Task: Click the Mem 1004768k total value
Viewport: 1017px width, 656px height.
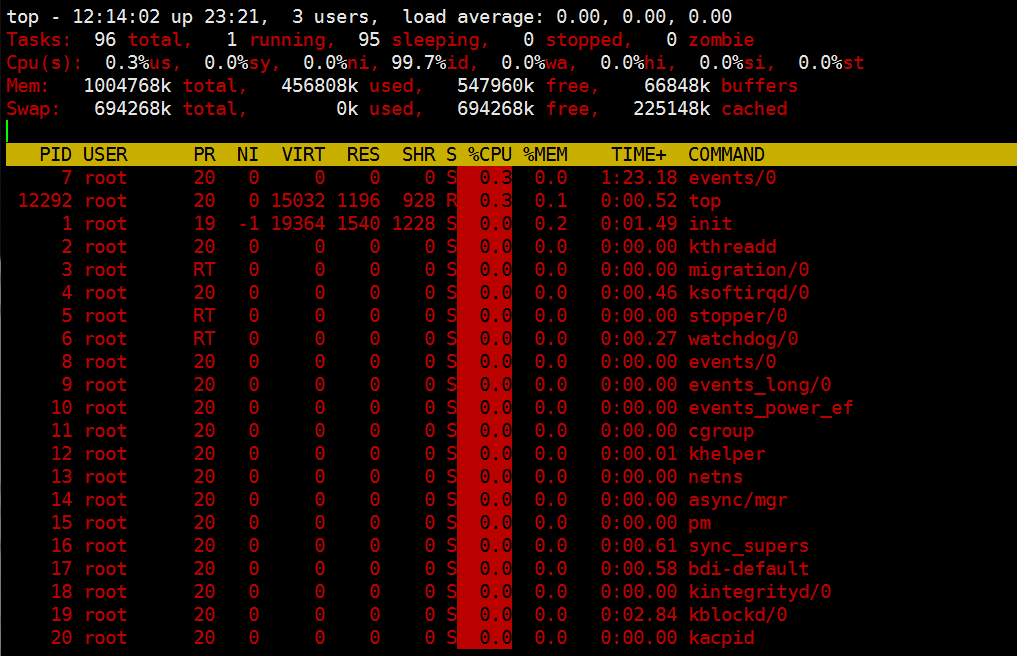Action: tap(165, 86)
